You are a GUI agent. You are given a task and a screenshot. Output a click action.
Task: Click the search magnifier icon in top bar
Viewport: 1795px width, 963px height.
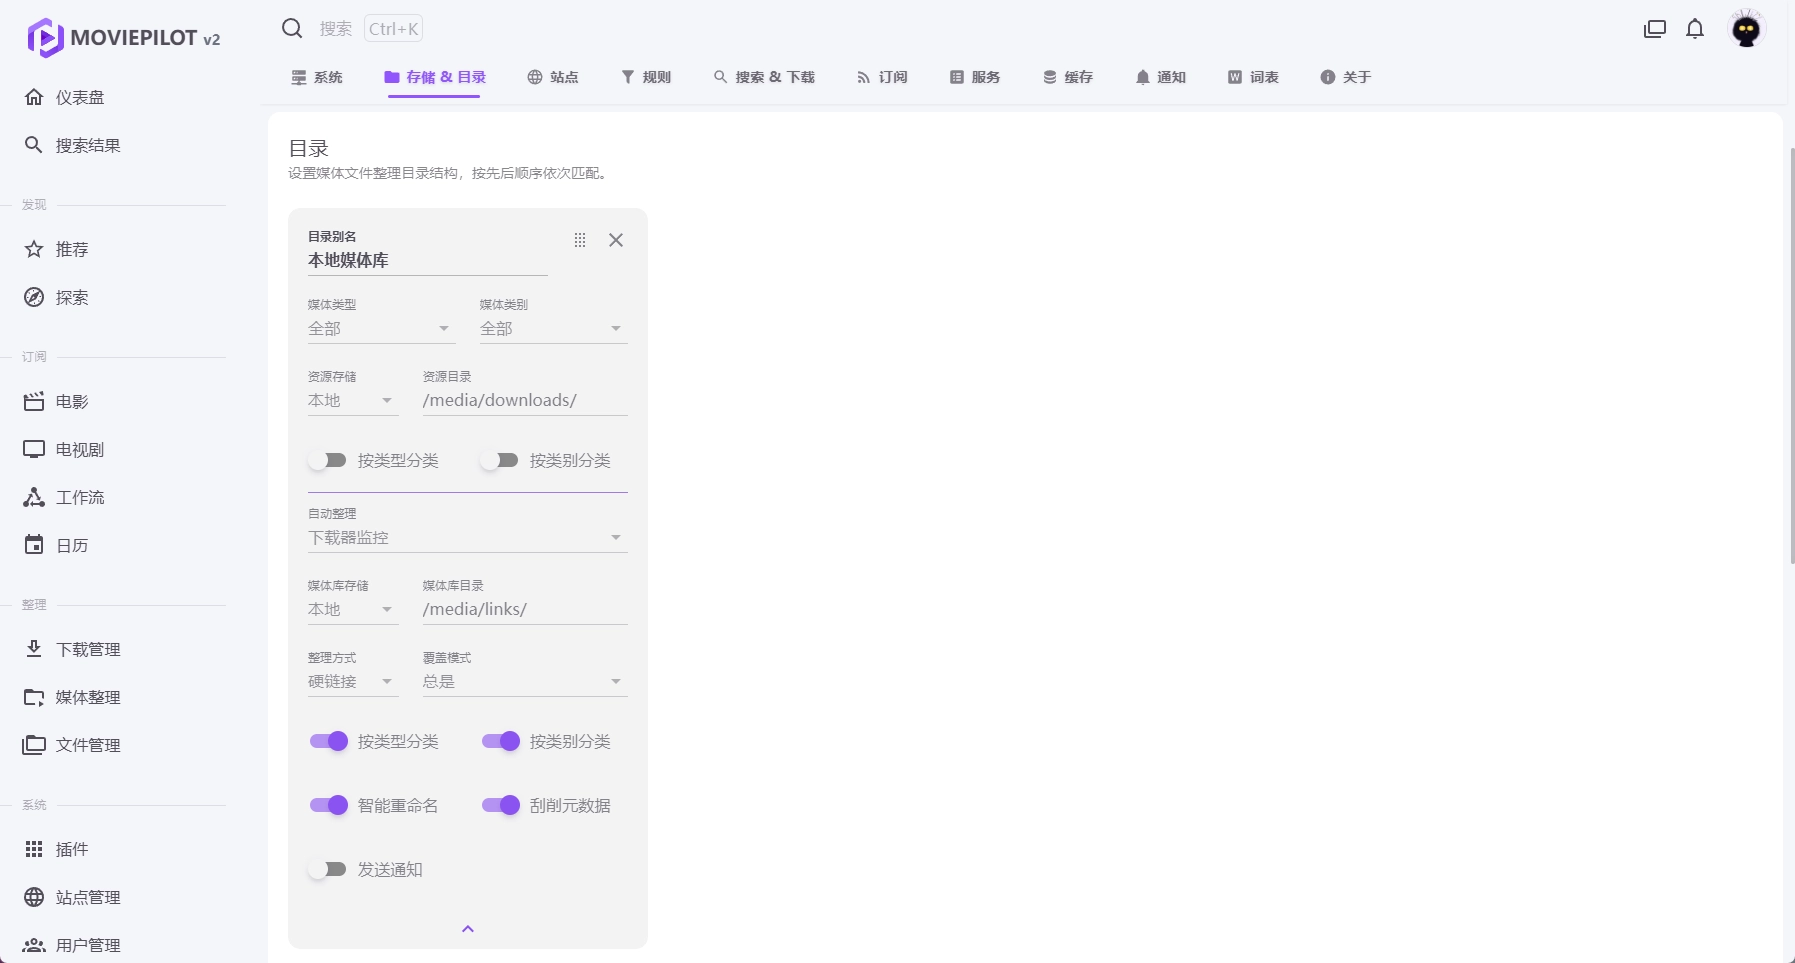pyautogui.click(x=292, y=28)
